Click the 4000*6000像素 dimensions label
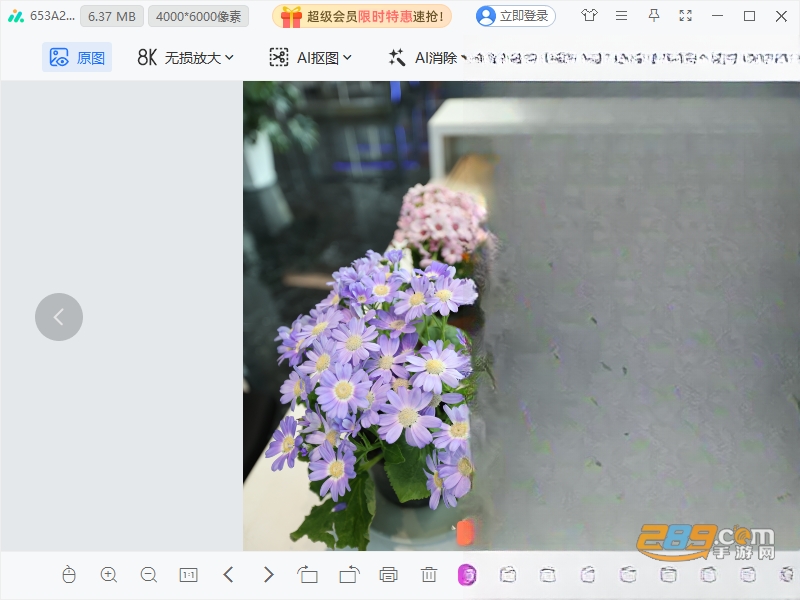Screen dimensions: 800x600 198,16
